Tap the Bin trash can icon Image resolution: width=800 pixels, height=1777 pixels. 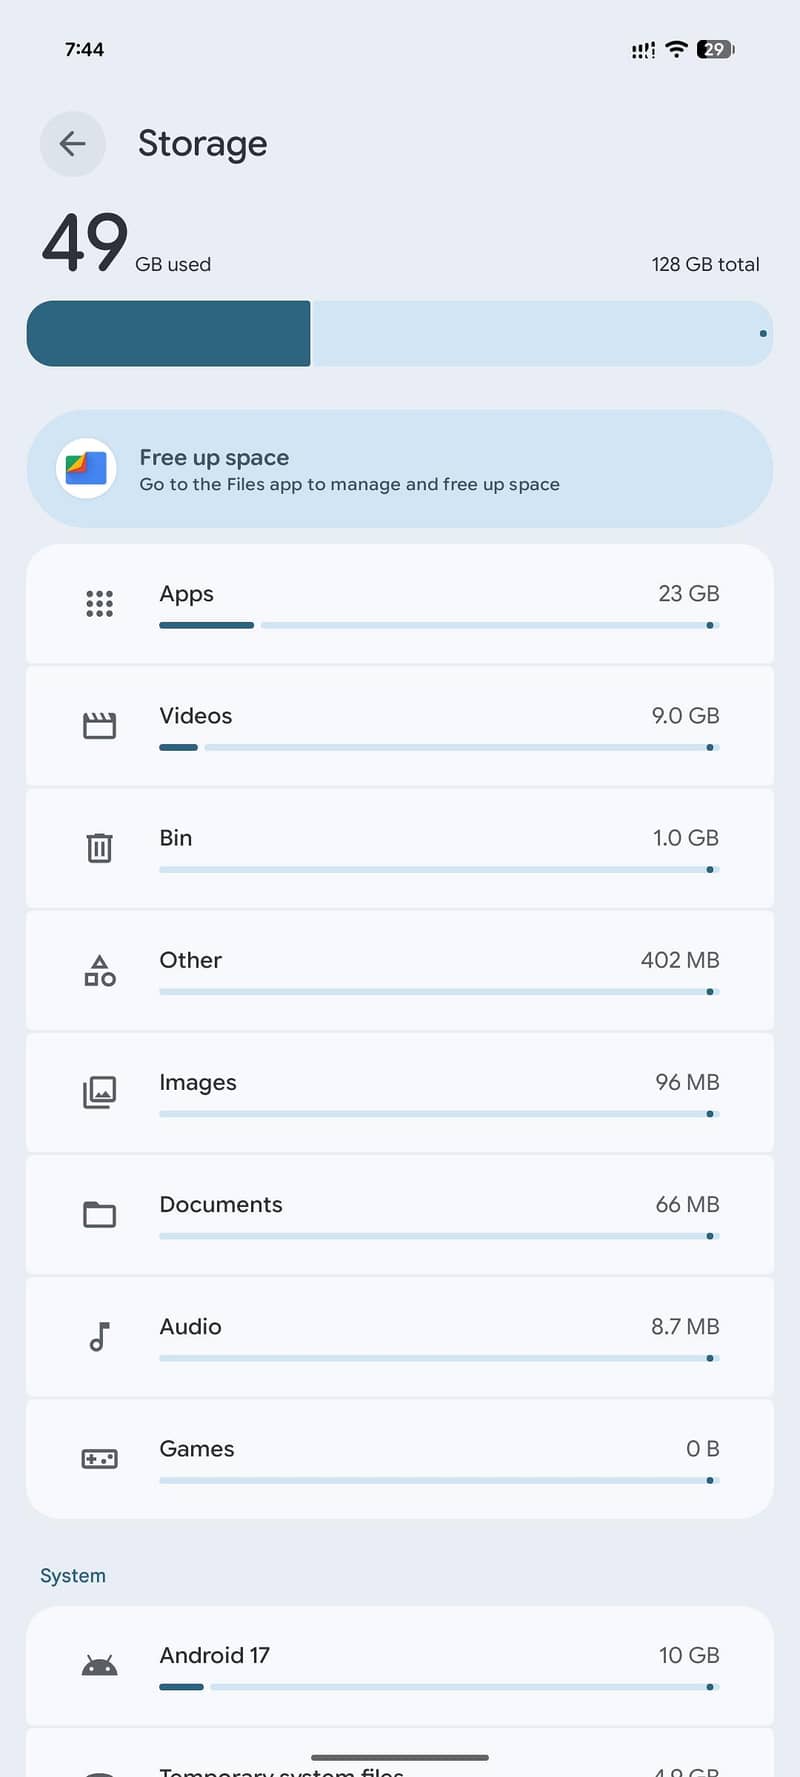click(99, 848)
